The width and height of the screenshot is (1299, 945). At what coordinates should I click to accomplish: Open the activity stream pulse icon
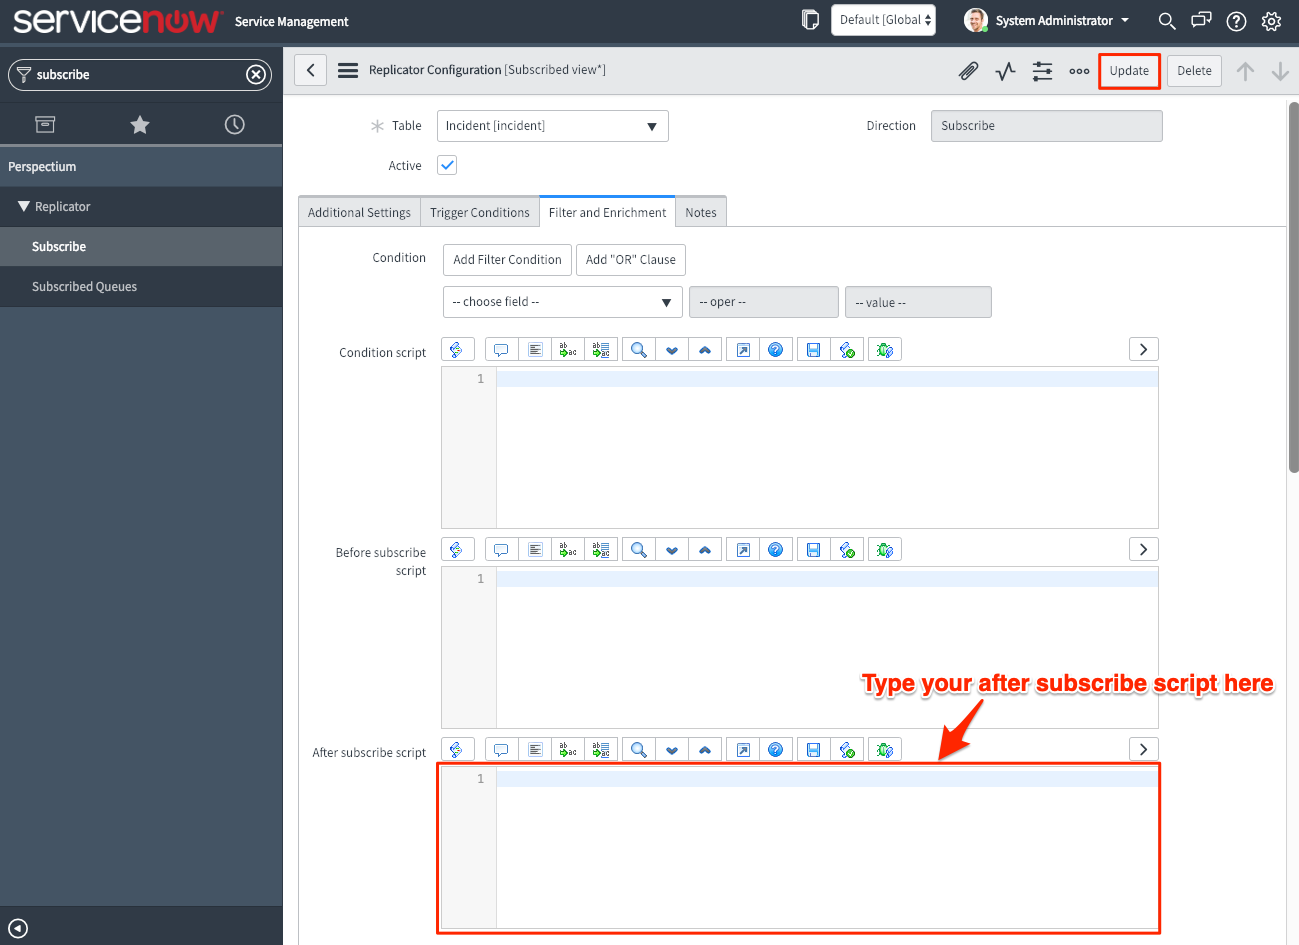(1005, 71)
